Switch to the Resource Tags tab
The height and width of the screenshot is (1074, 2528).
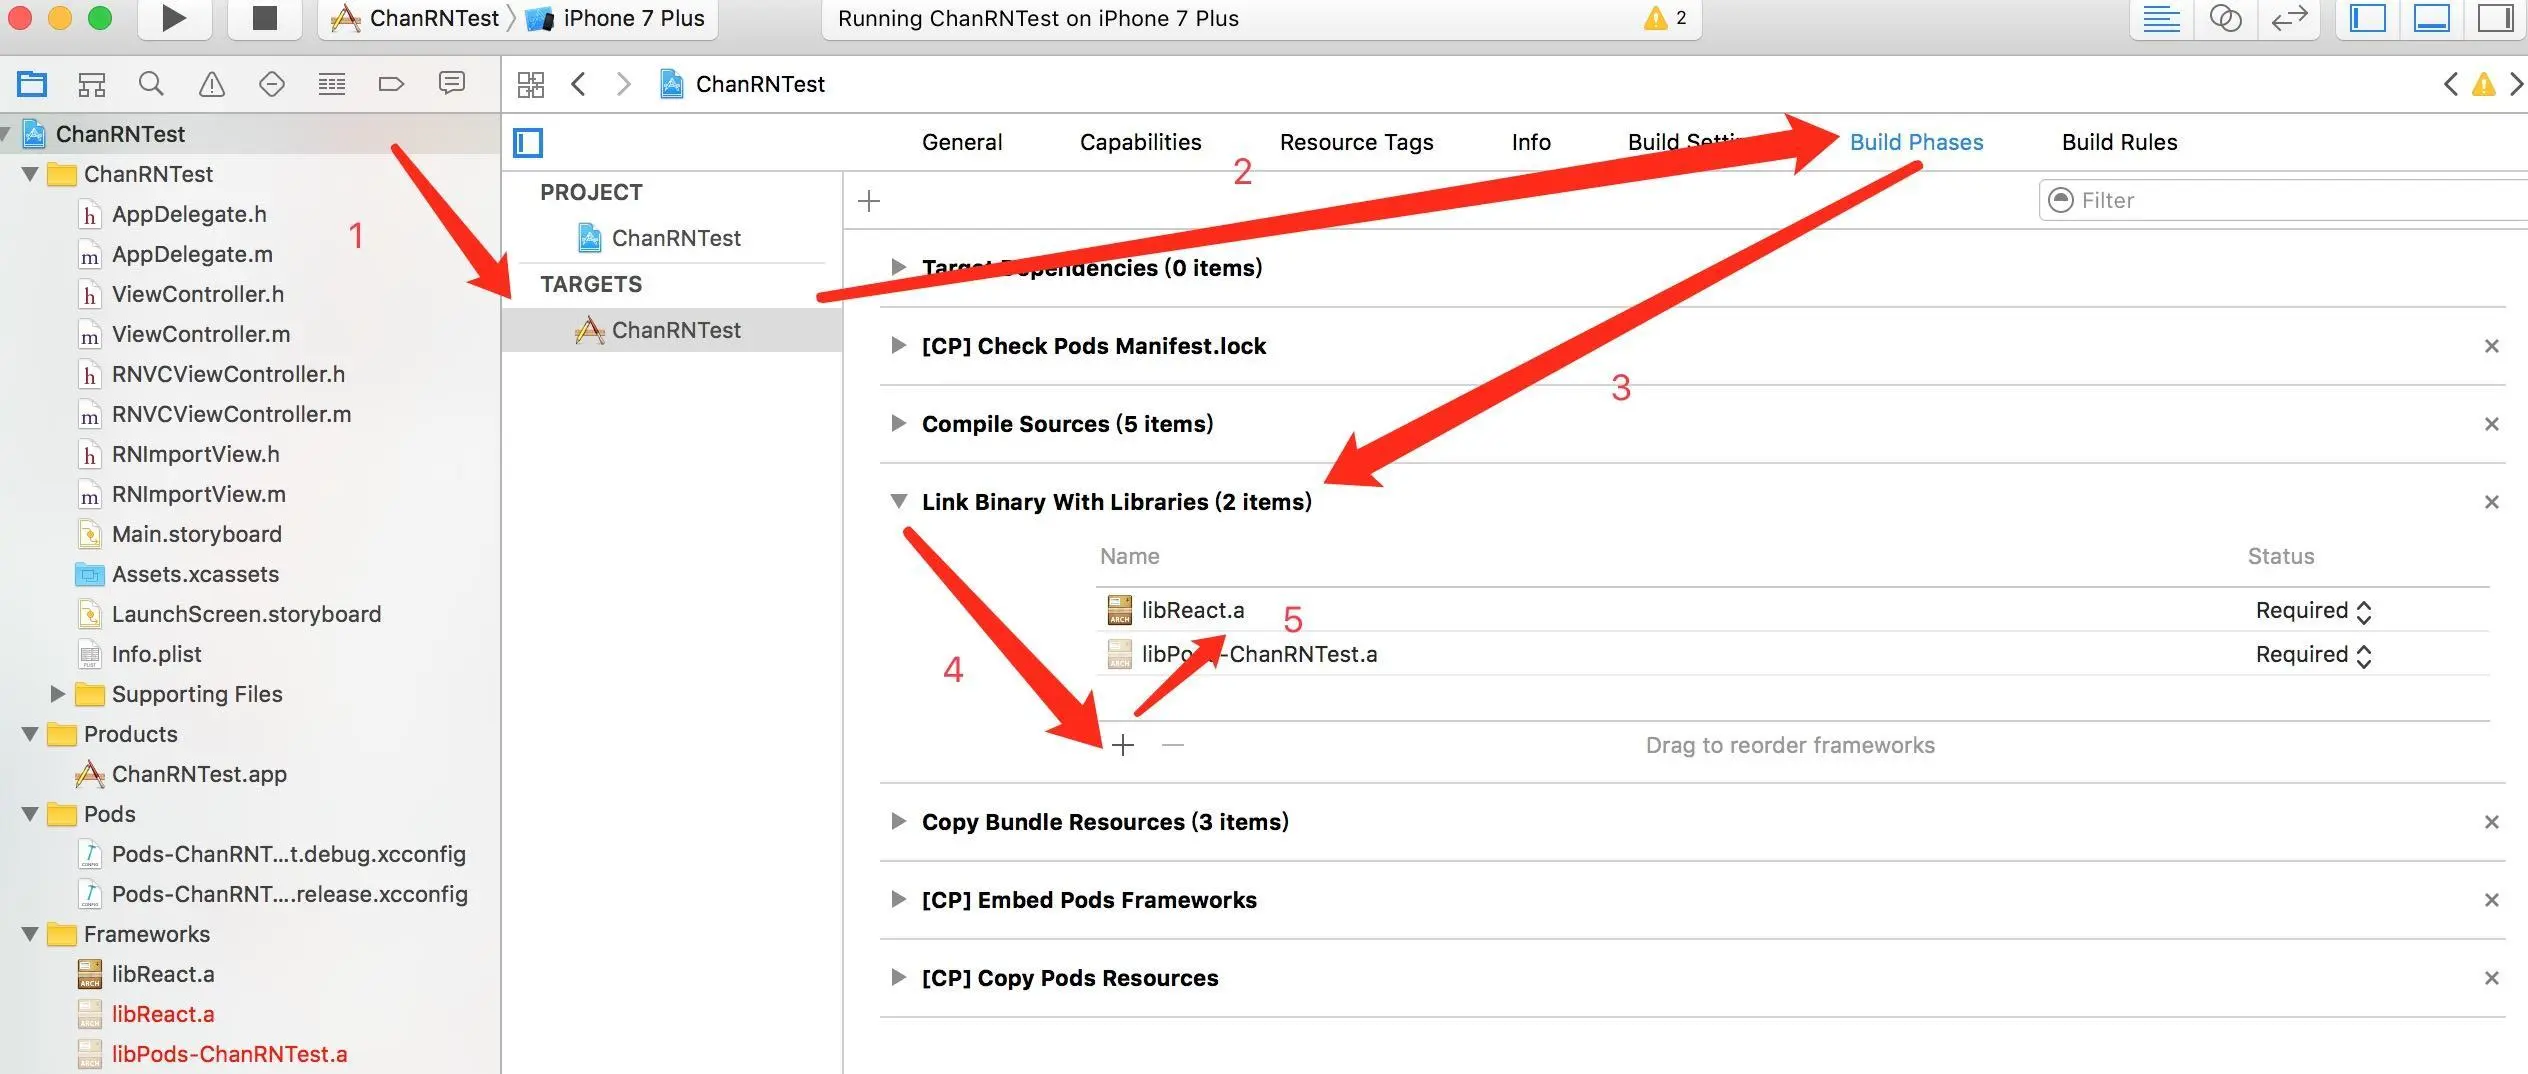(1357, 142)
